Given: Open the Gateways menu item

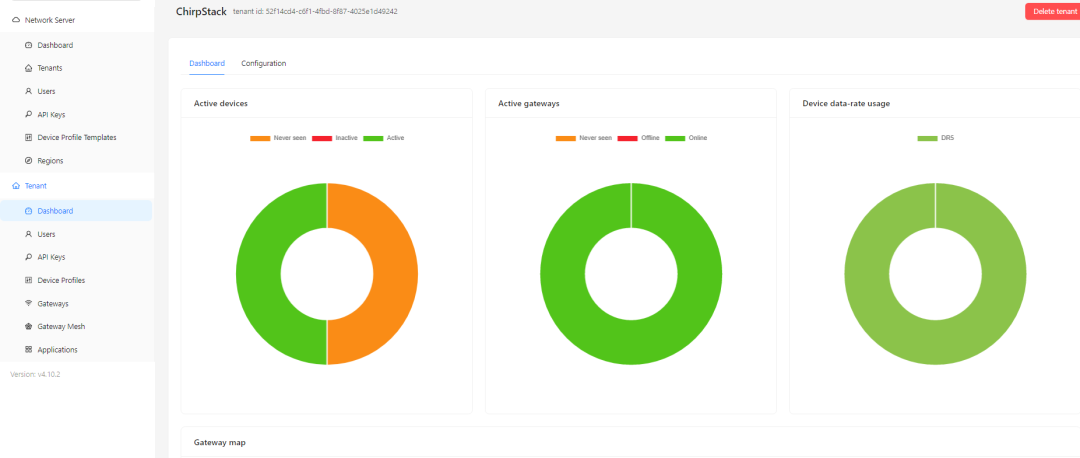Looking at the screenshot, I should tap(76, 303).
